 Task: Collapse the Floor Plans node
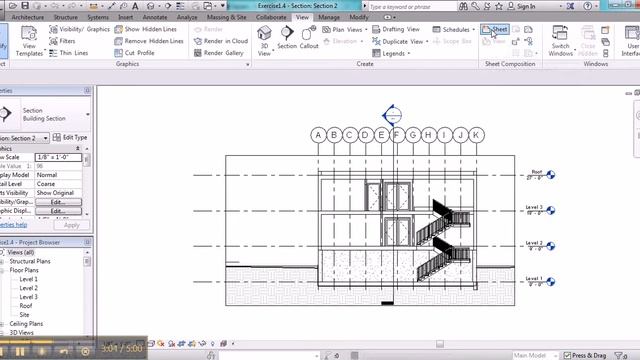(2, 271)
